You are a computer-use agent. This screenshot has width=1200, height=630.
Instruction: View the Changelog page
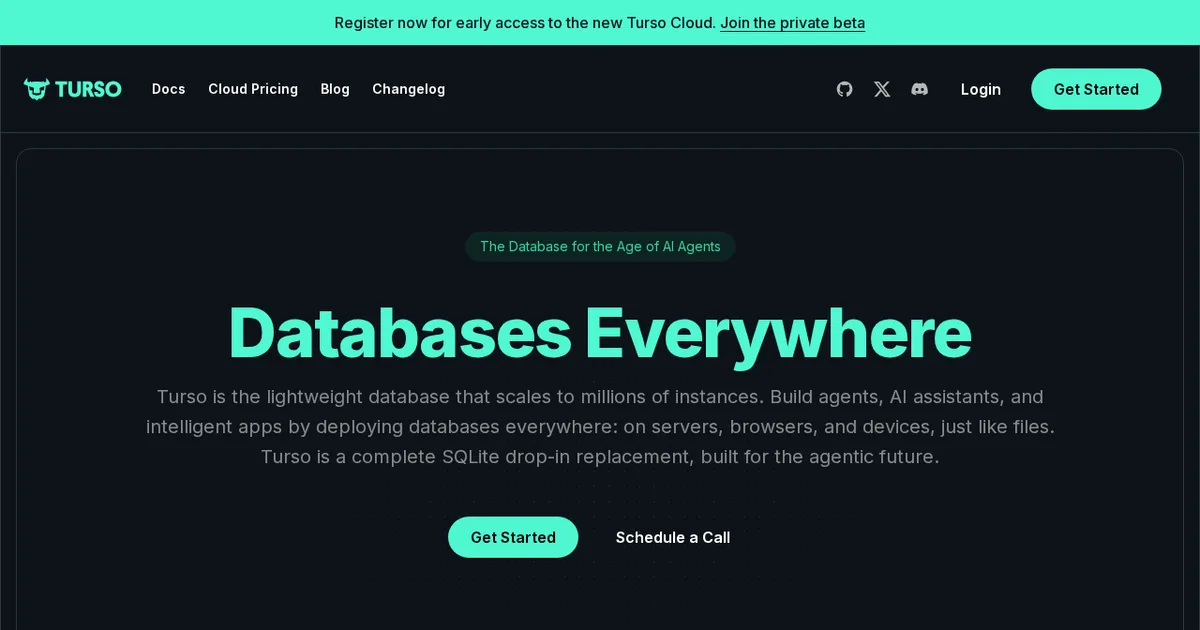click(409, 89)
